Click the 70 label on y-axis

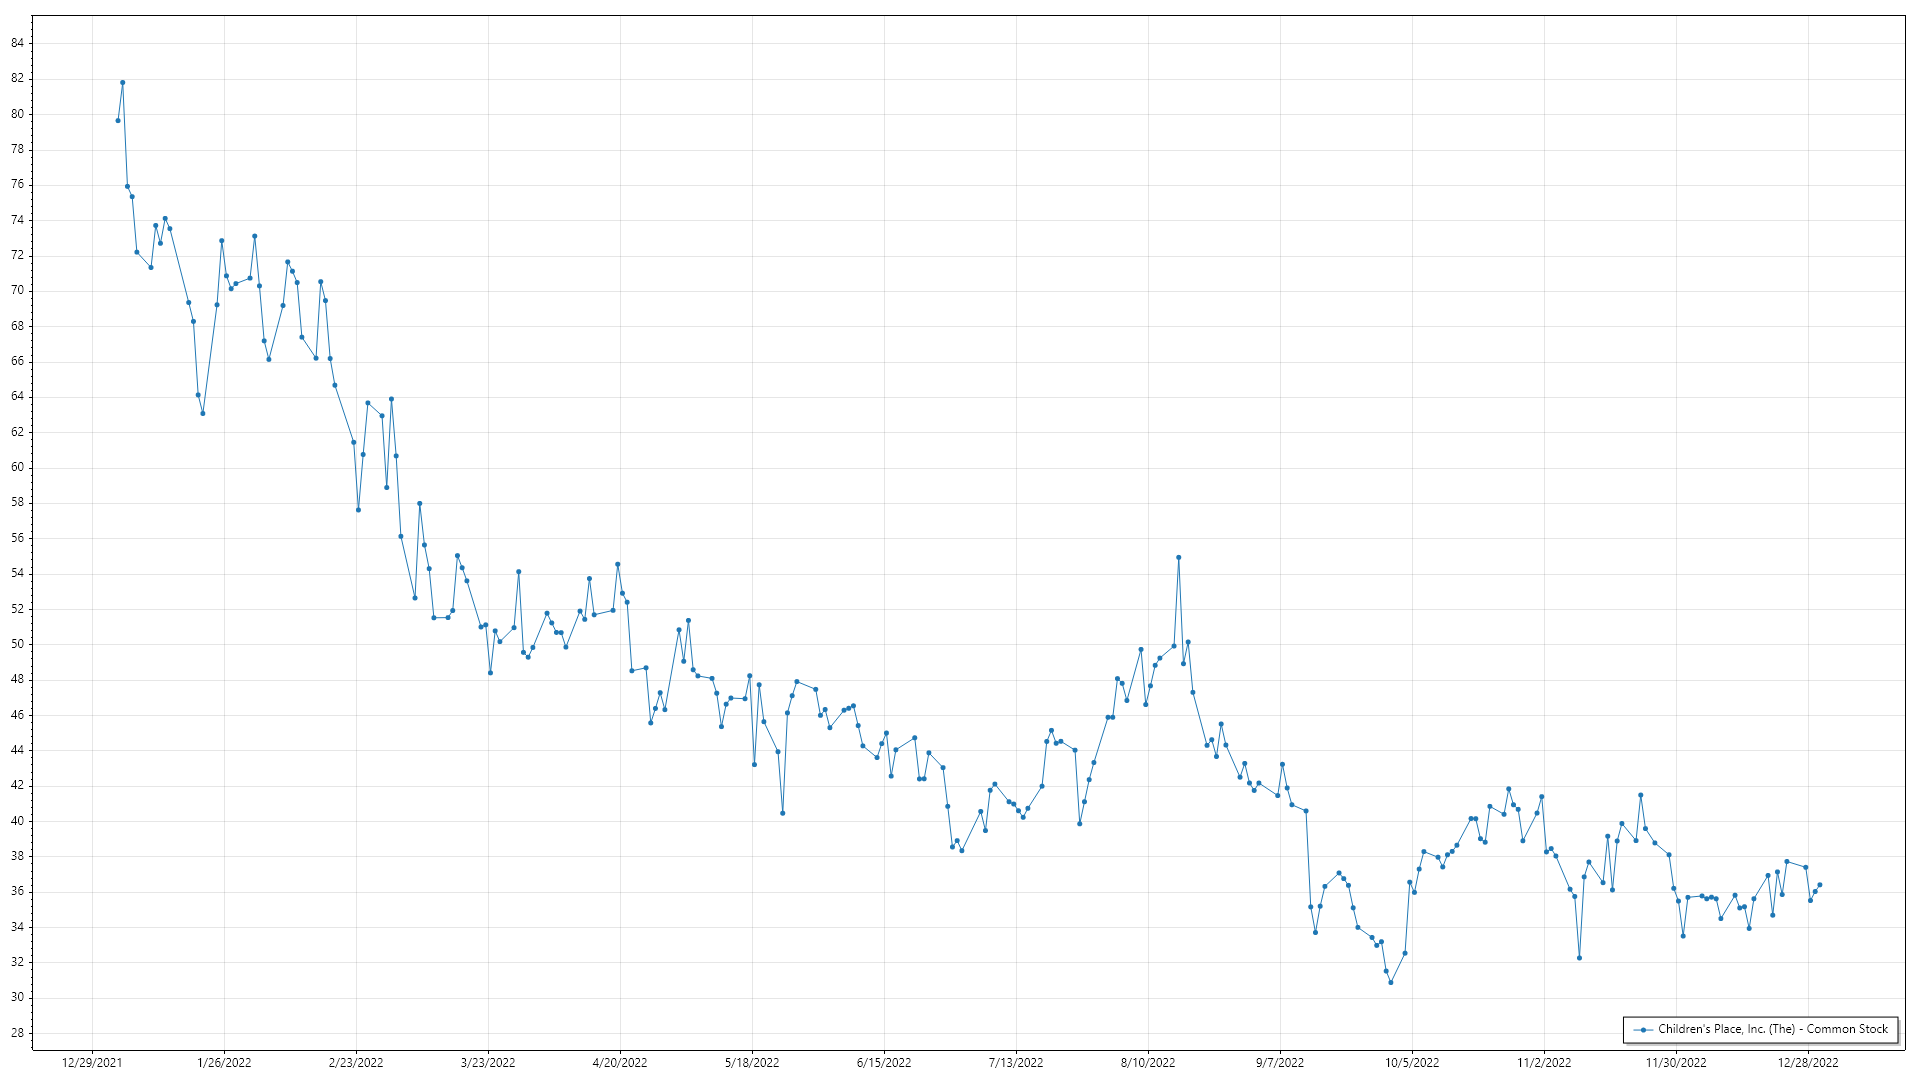(18, 290)
